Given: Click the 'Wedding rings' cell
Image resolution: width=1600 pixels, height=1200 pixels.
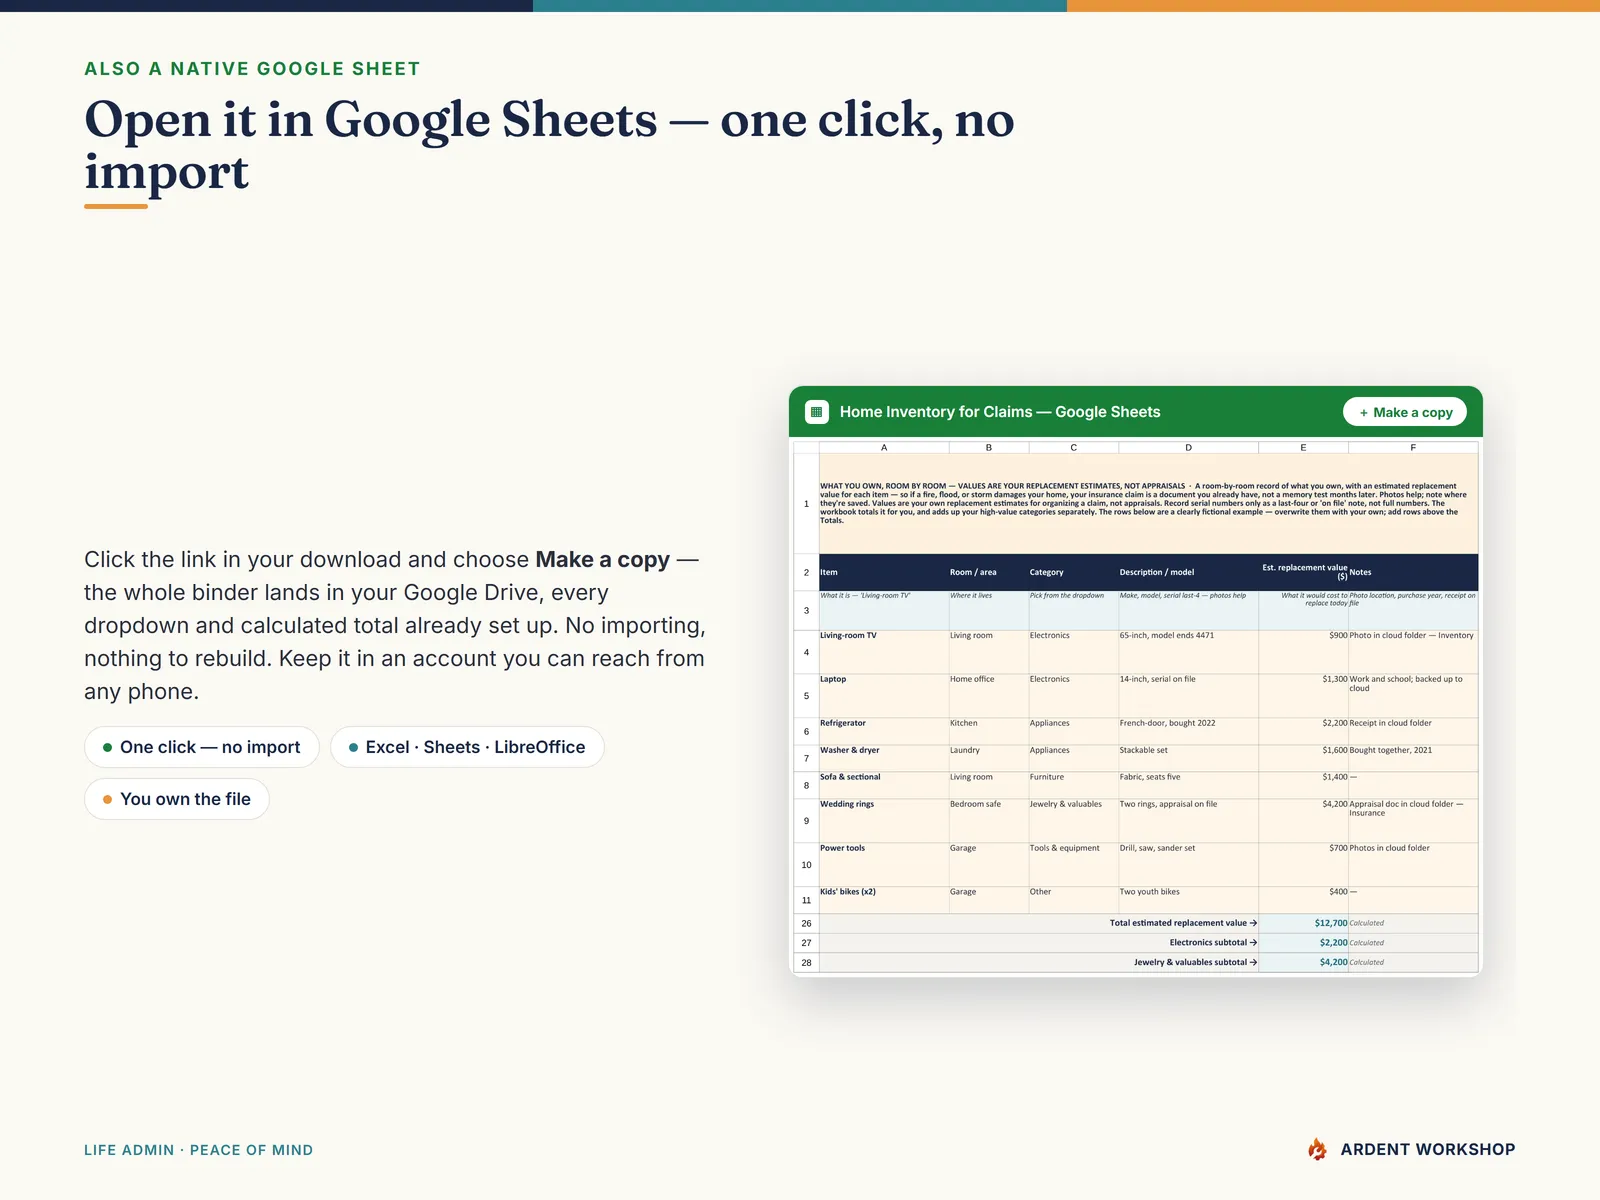Looking at the screenshot, I should 884,821.
